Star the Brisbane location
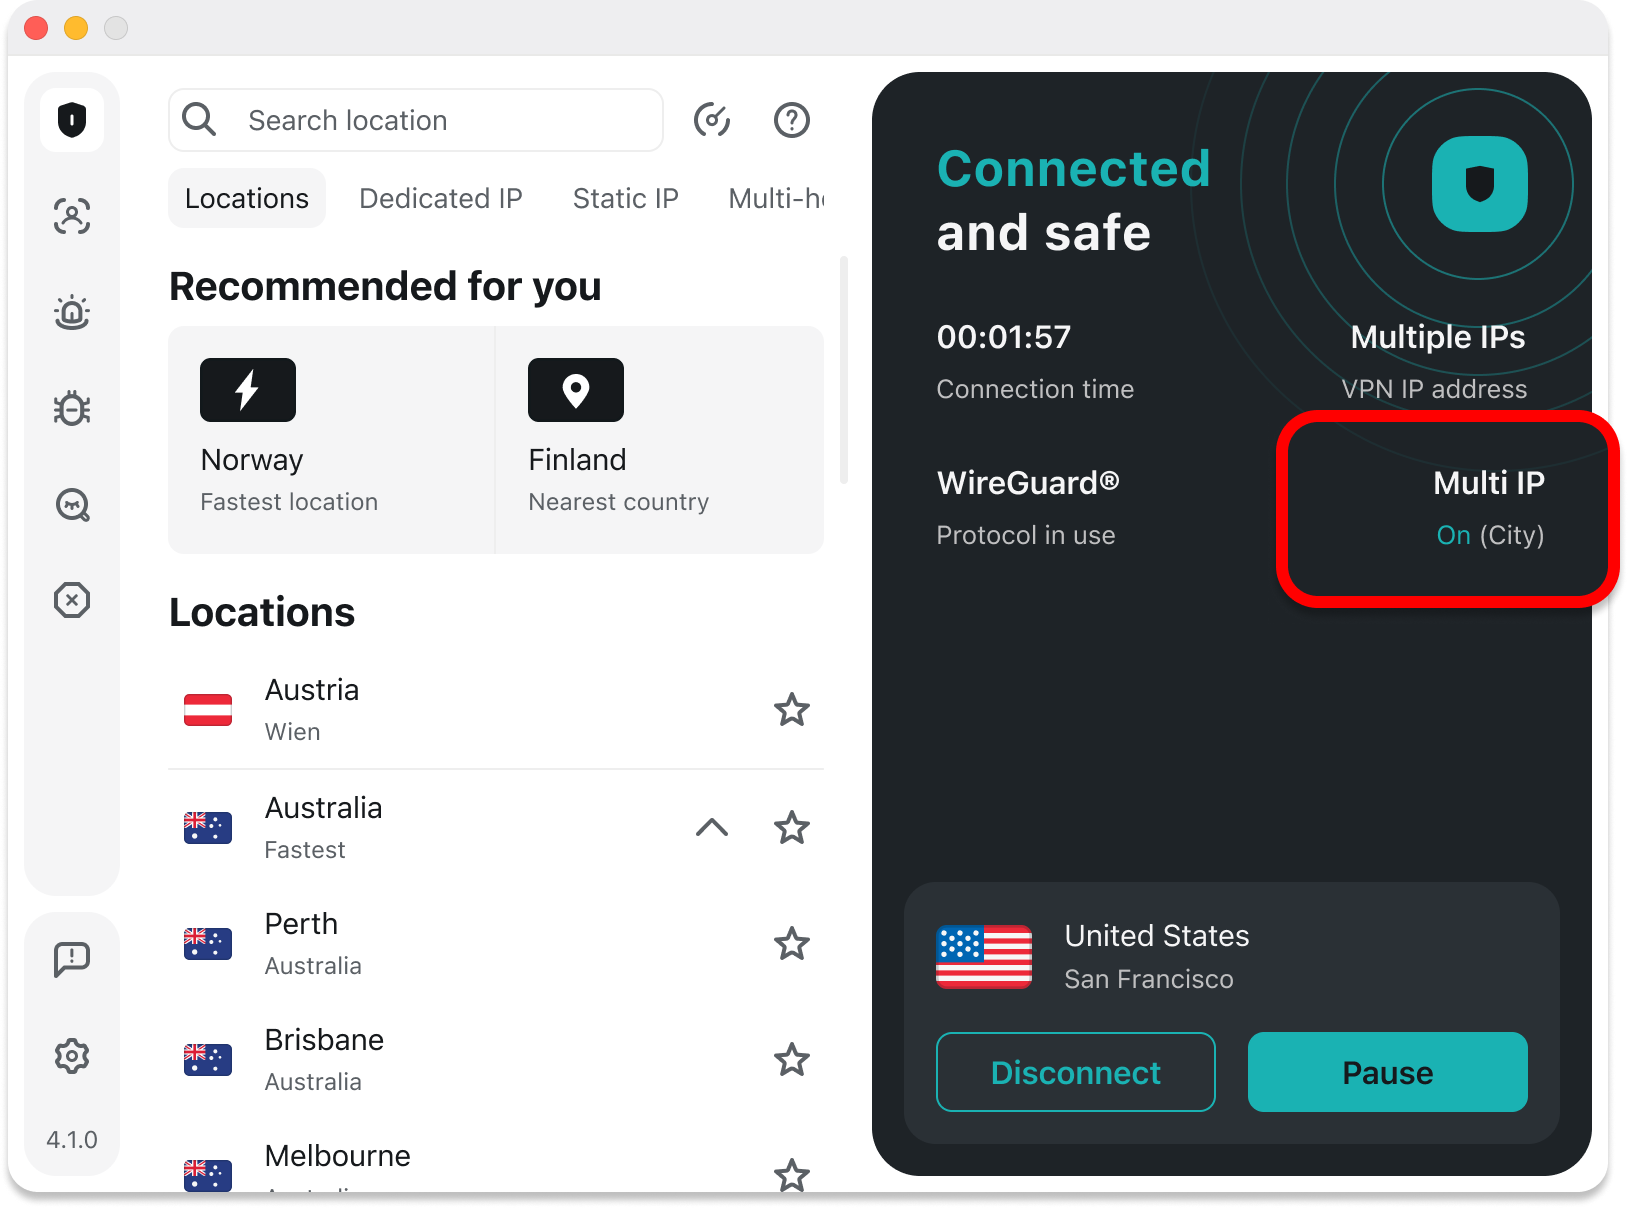 point(791,1059)
